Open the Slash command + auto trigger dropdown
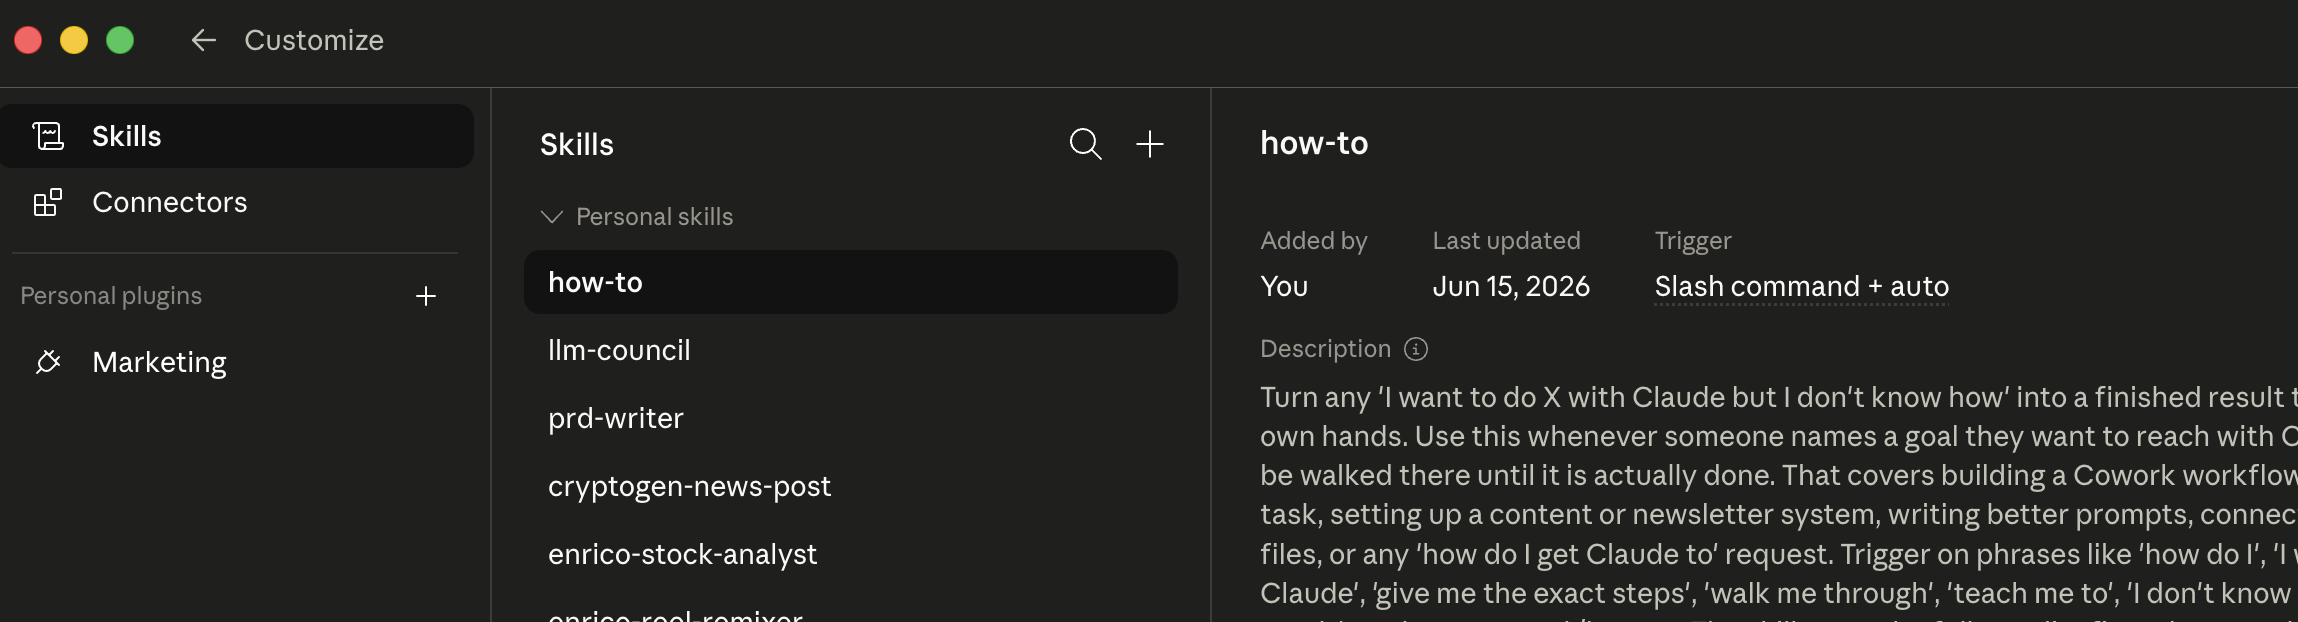 point(1801,287)
